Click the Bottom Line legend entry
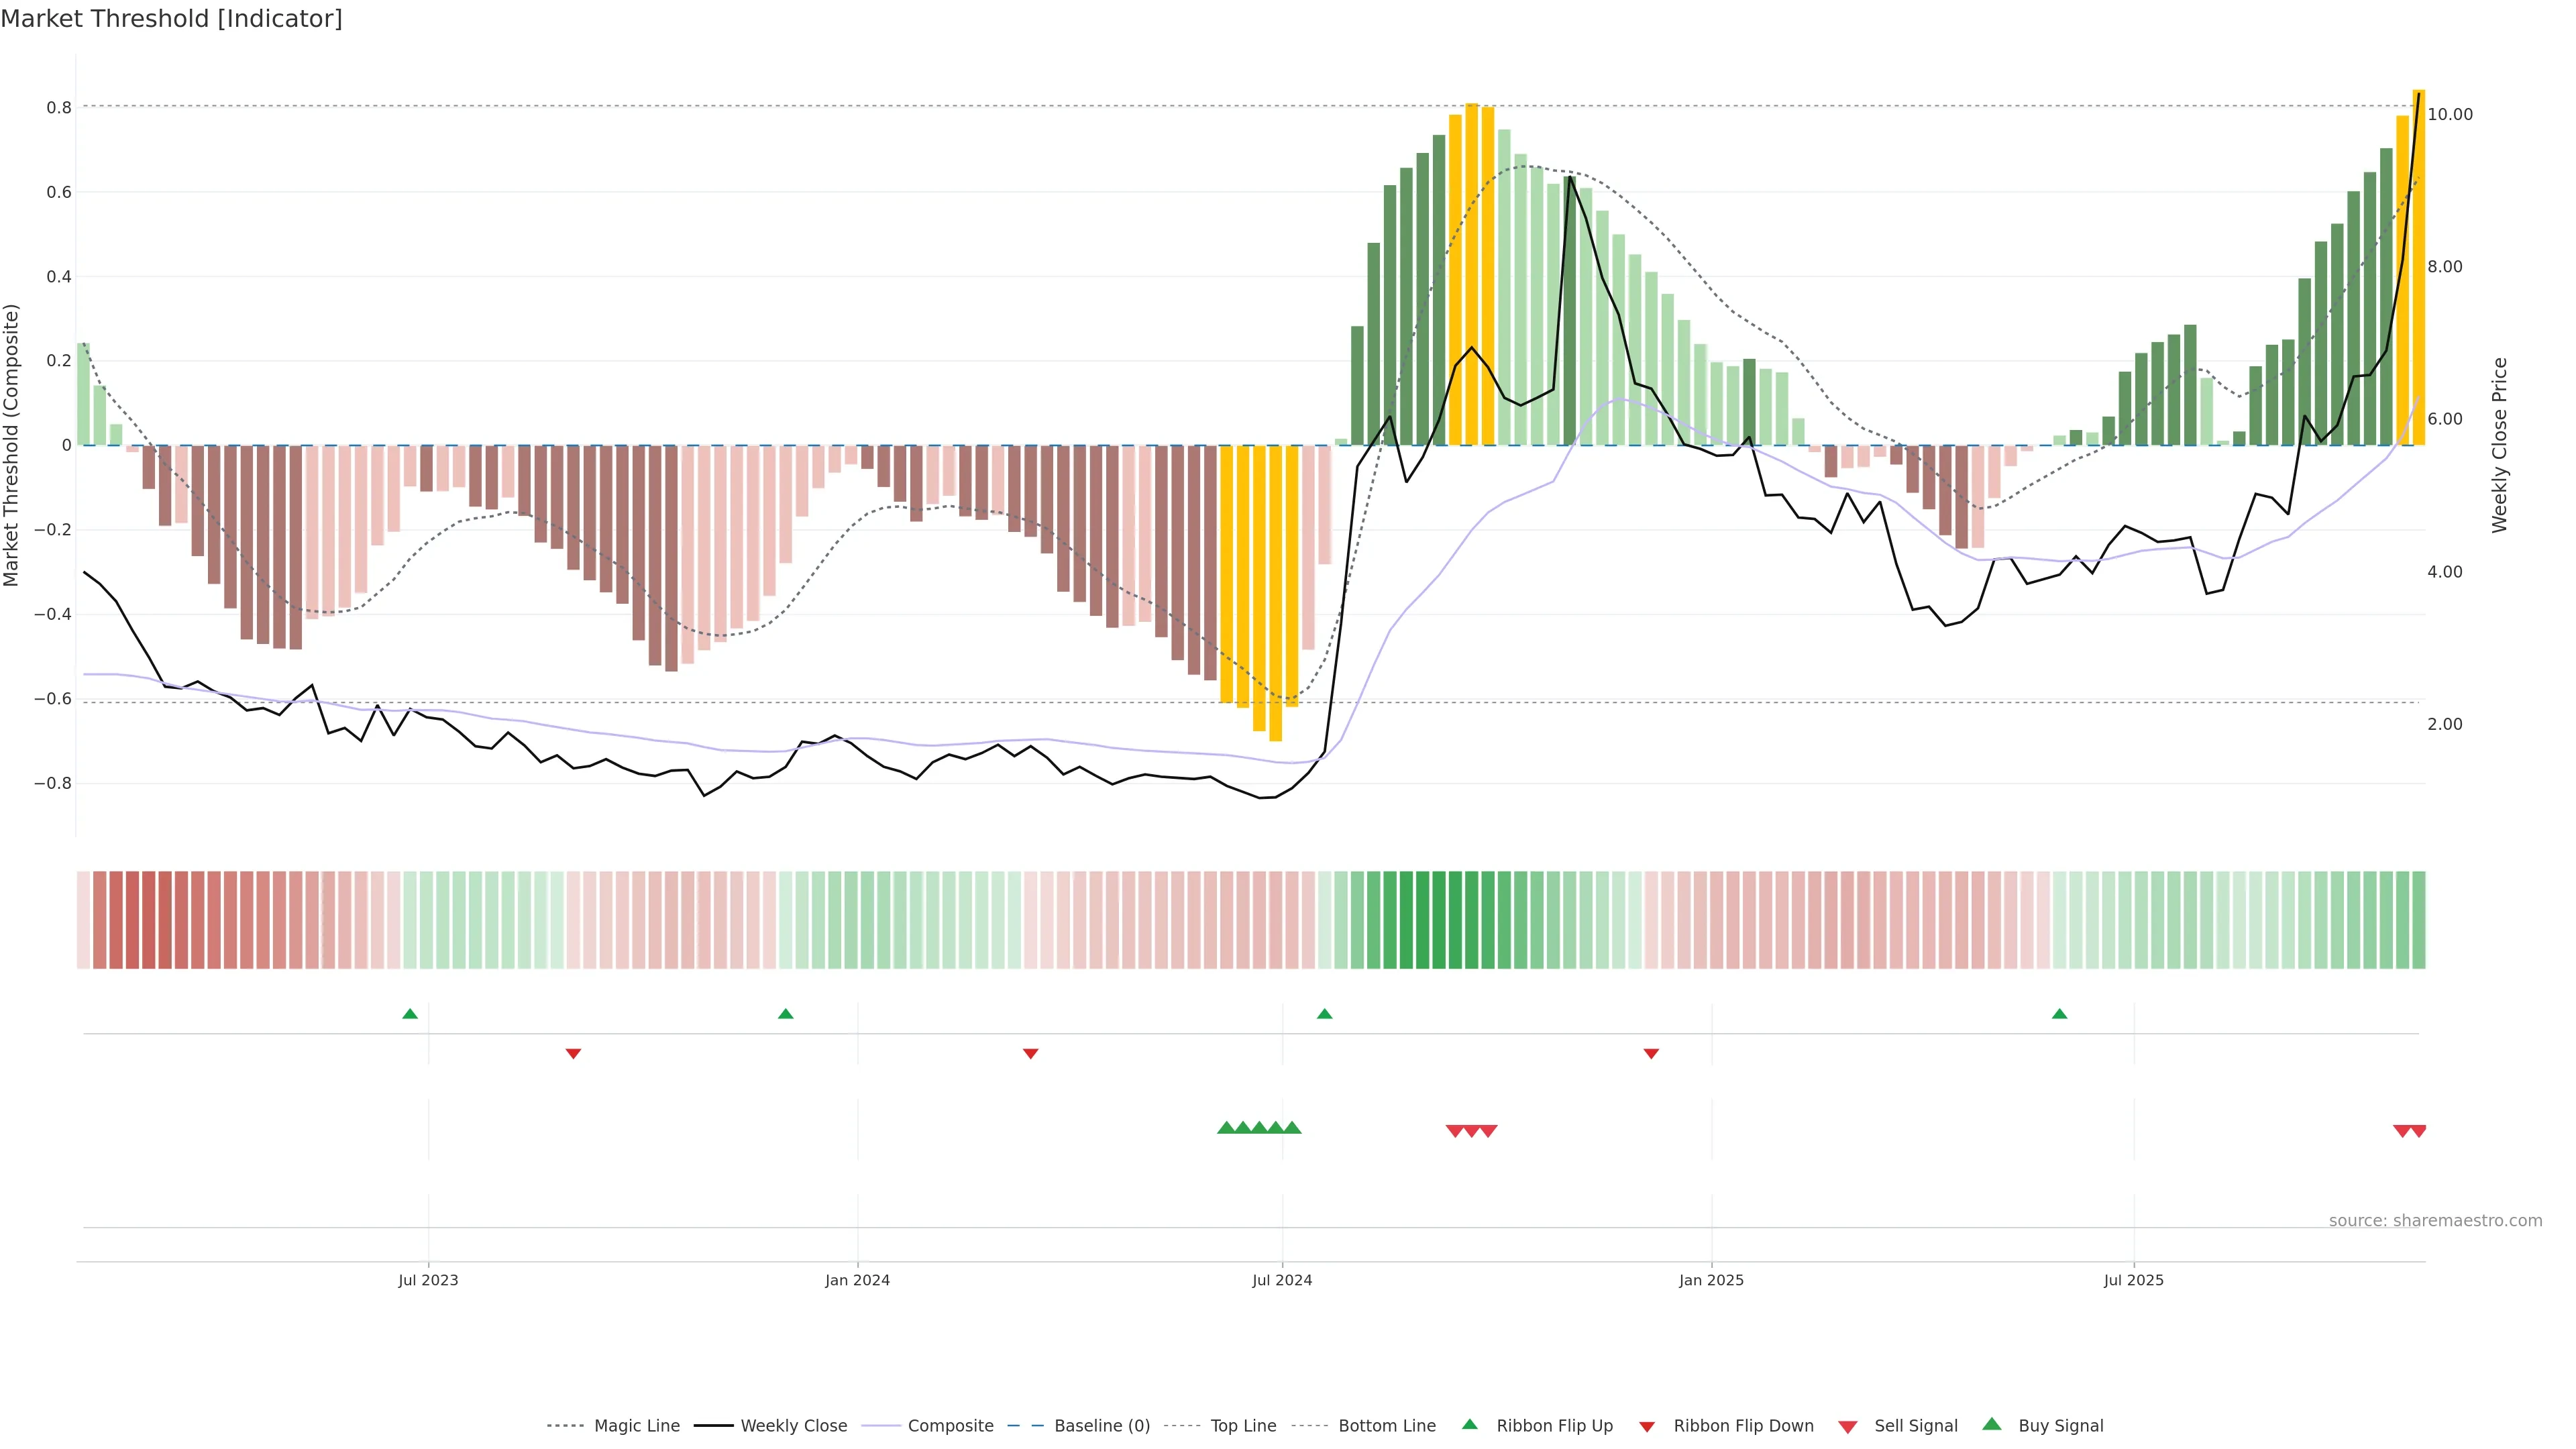 pos(1386,1425)
